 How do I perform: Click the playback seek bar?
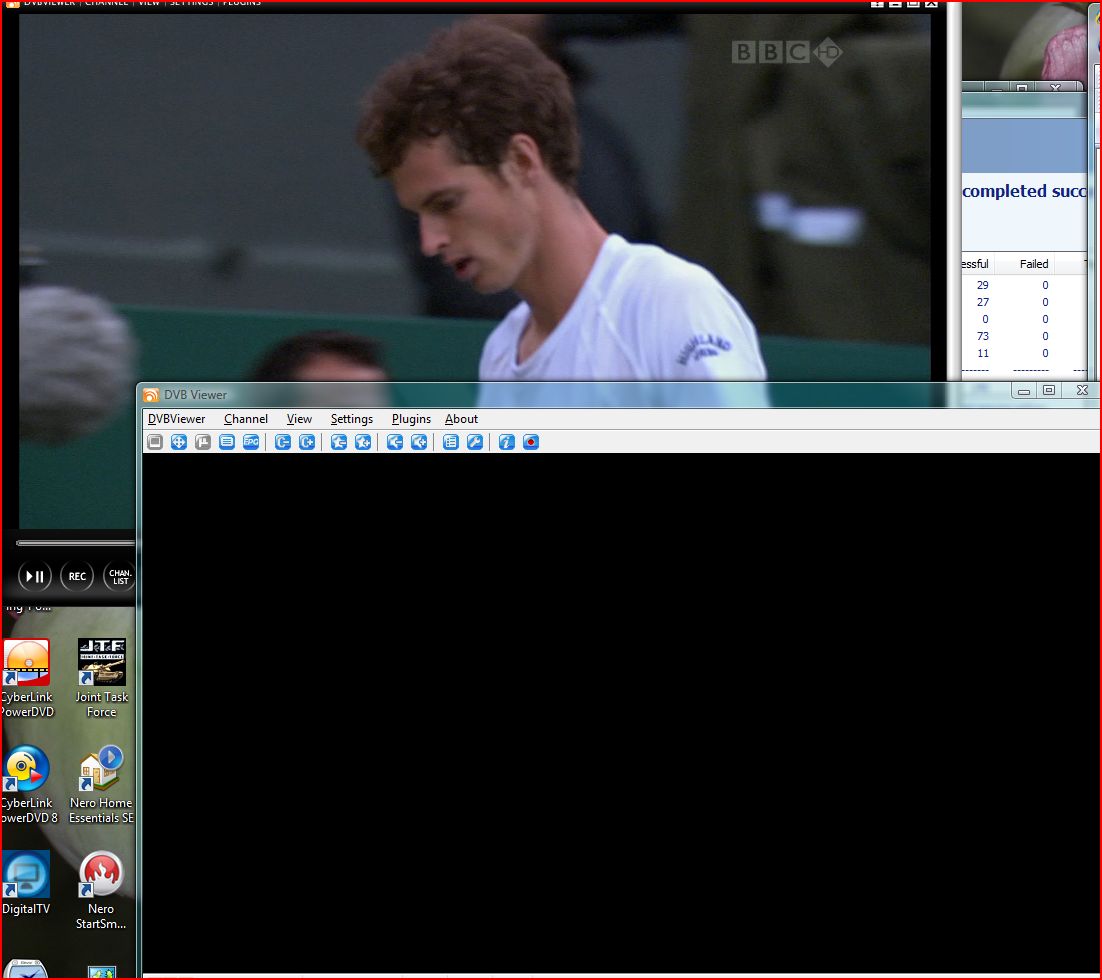coord(75,543)
